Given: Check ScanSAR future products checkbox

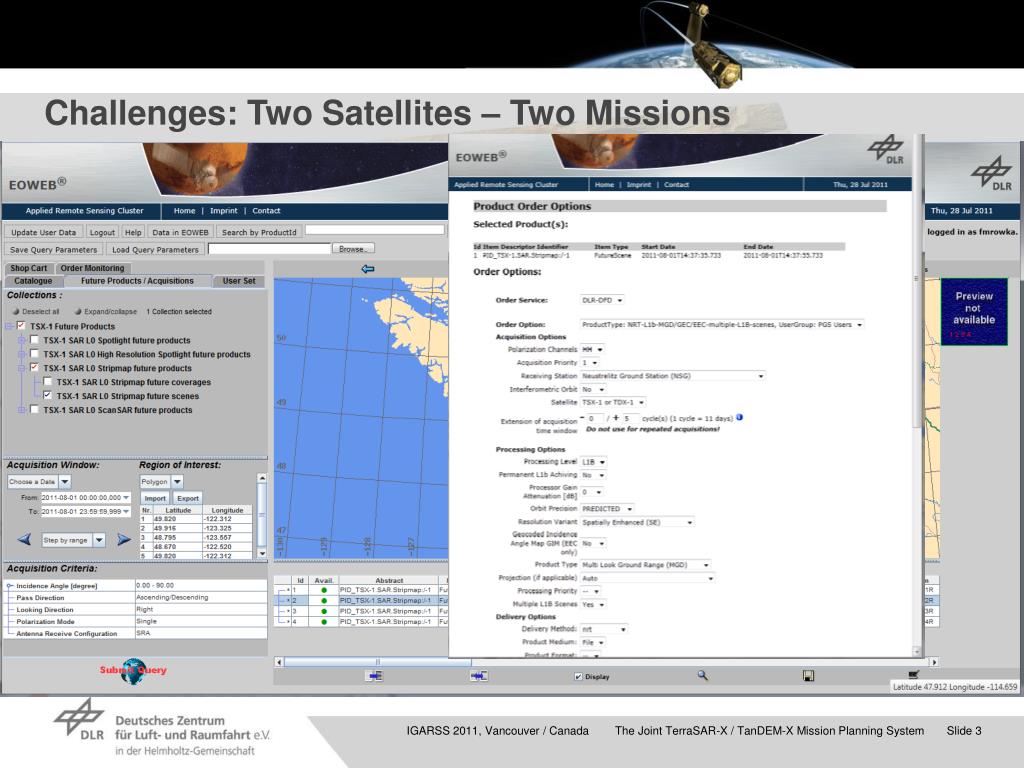Looking at the screenshot, I should 34,409.
